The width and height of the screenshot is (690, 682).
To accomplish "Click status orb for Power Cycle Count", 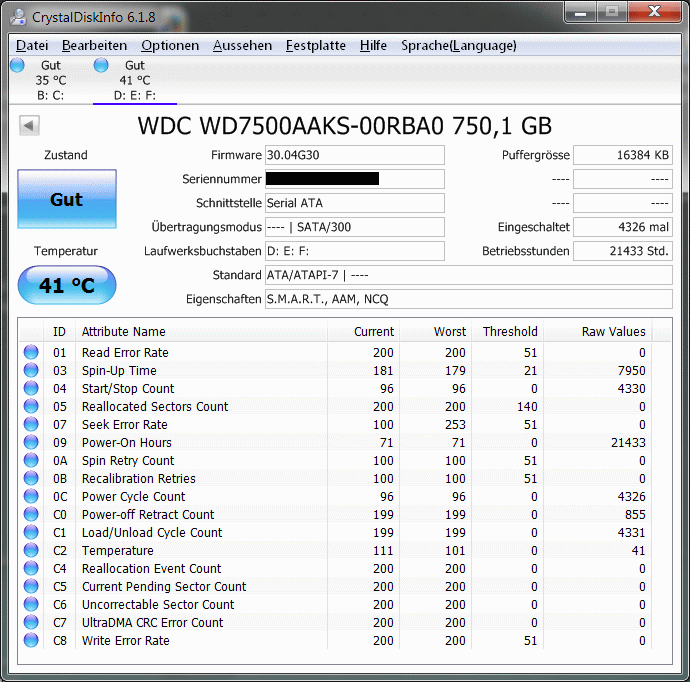I will point(31,496).
